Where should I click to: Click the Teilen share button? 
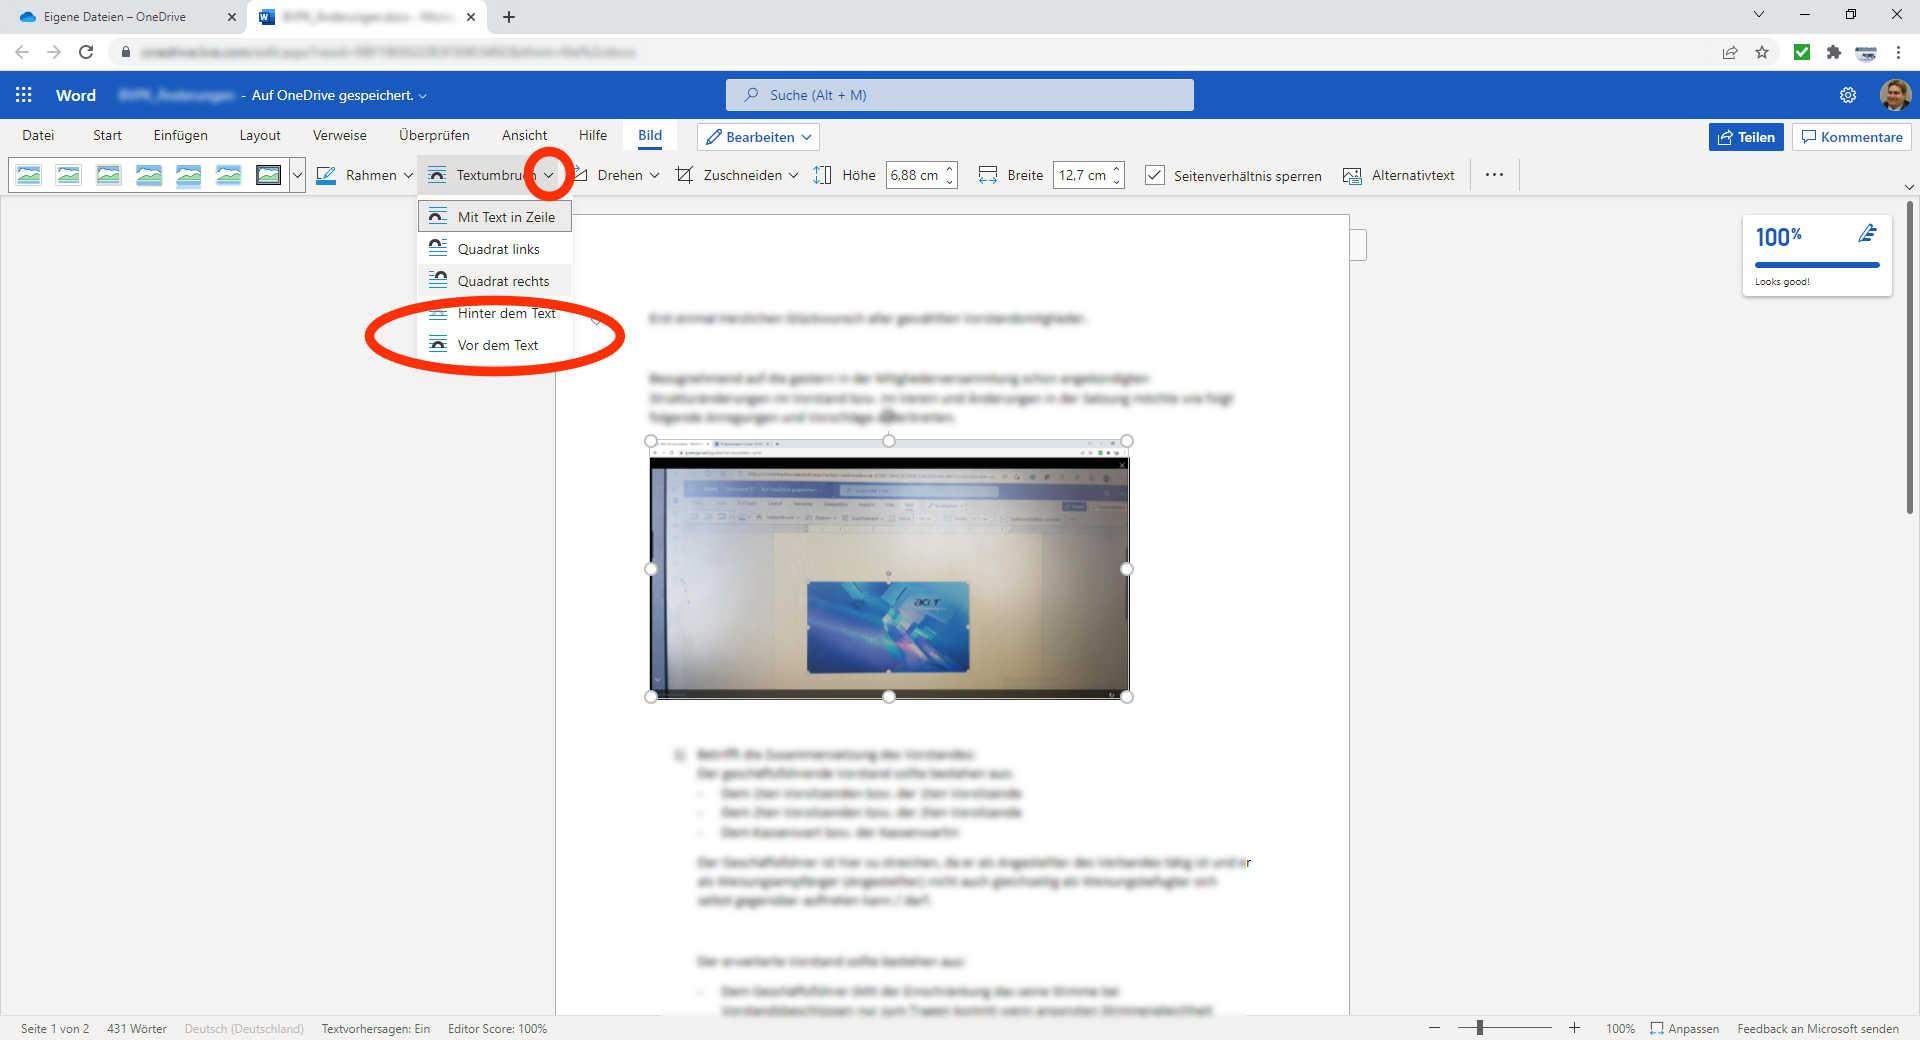coord(1746,137)
